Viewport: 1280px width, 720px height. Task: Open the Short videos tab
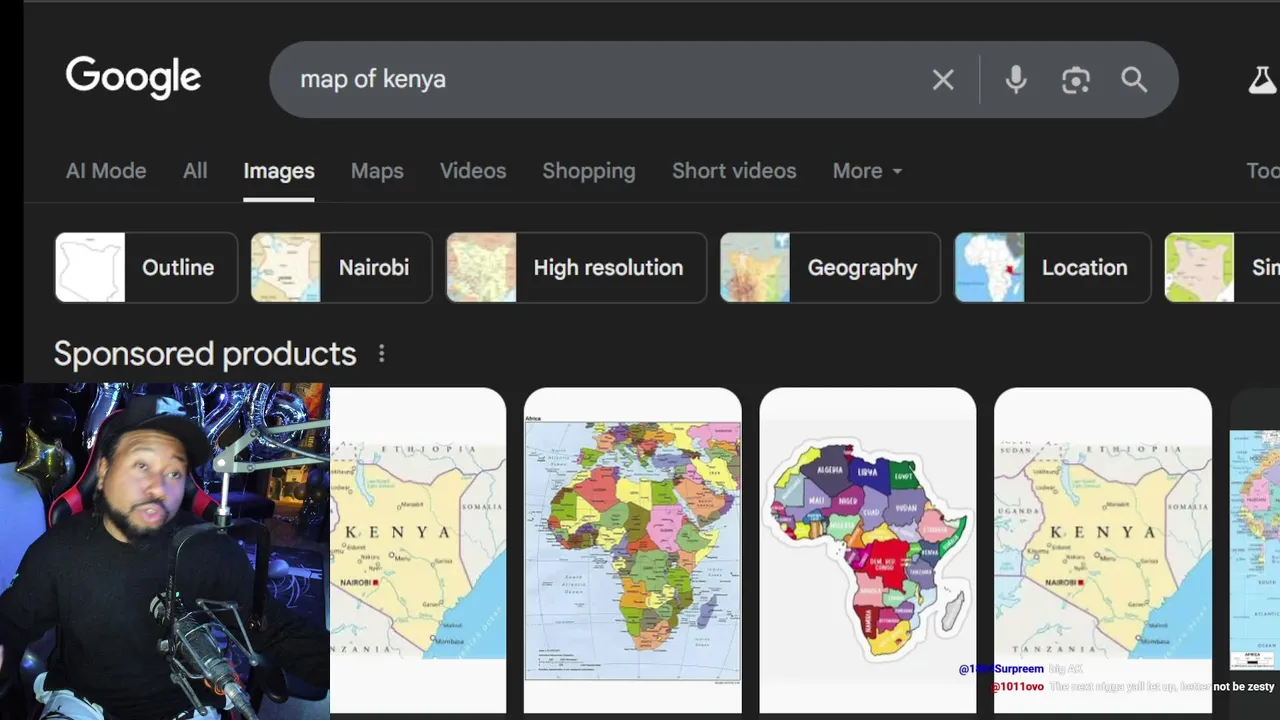click(734, 171)
